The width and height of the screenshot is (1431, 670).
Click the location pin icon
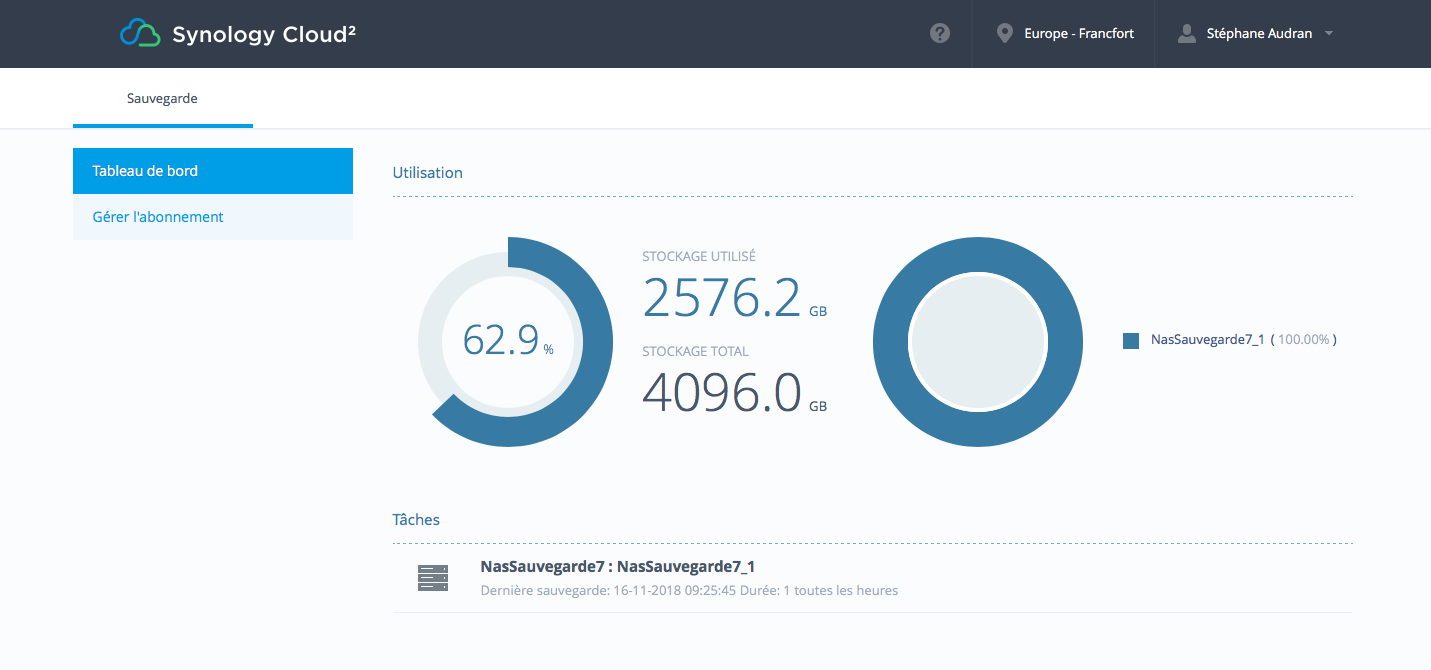pos(1004,34)
